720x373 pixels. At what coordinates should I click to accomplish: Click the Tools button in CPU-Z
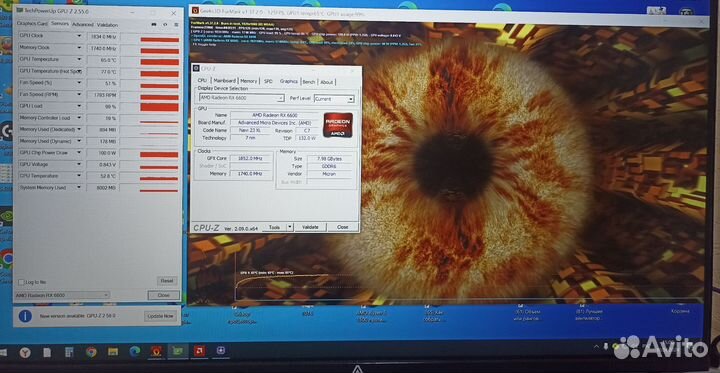pyautogui.click(x=274, y=227)
